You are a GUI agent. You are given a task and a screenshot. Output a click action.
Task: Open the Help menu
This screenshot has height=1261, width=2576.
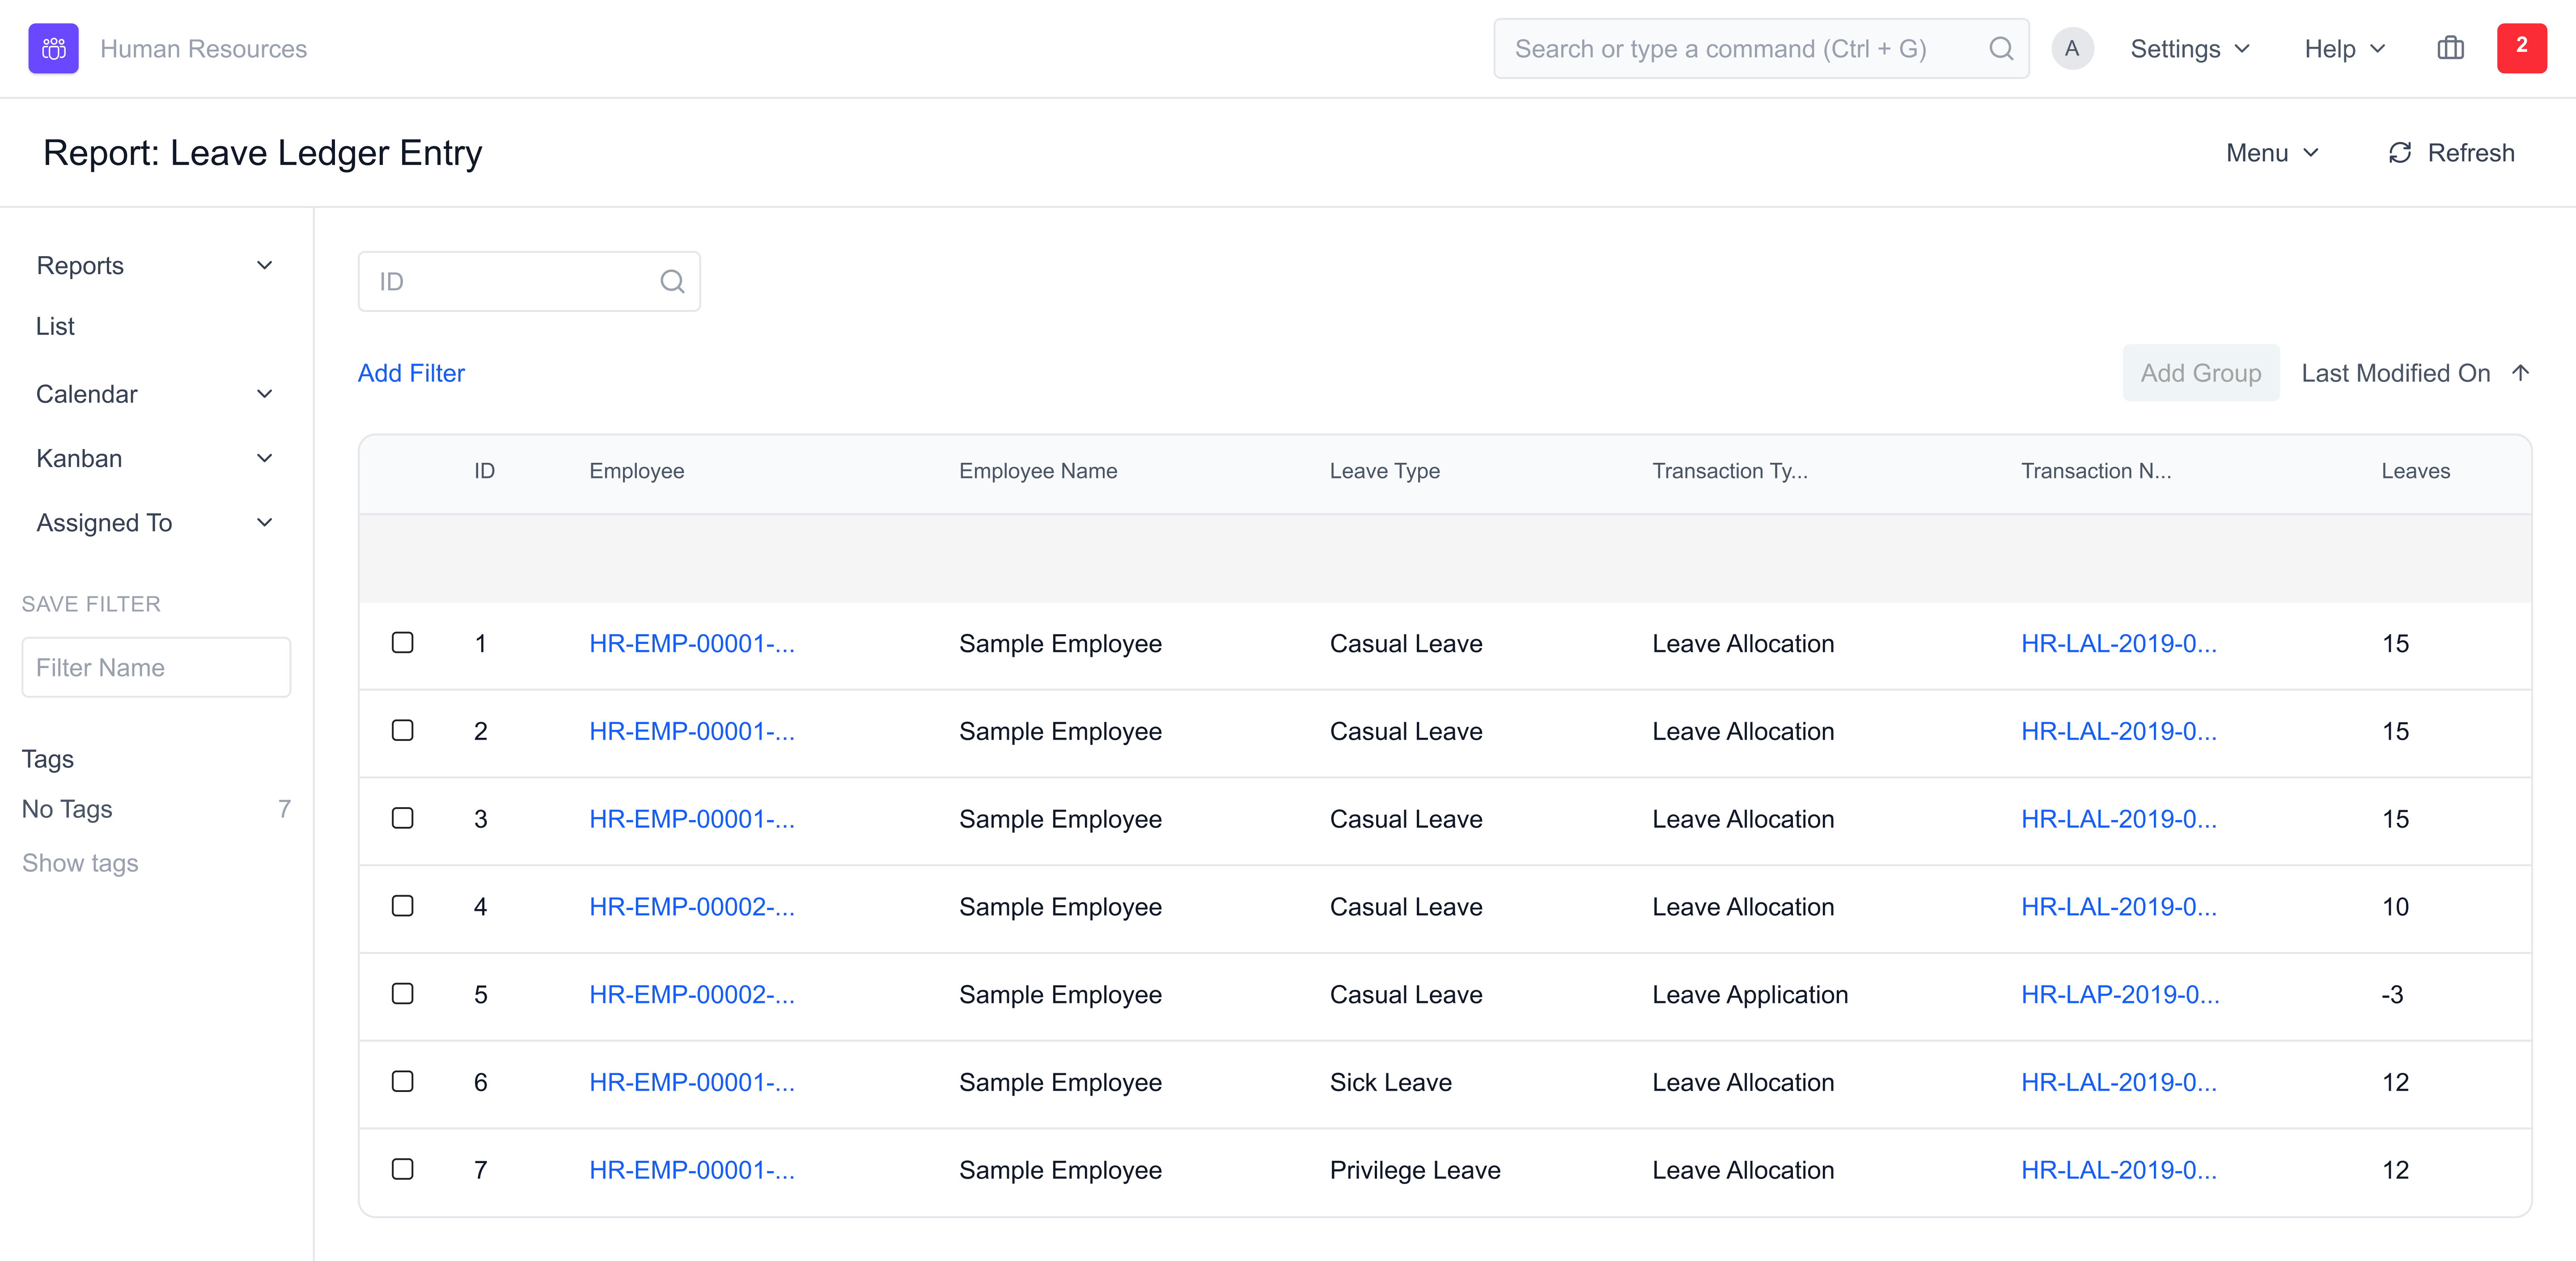[x=2343, y=48]
